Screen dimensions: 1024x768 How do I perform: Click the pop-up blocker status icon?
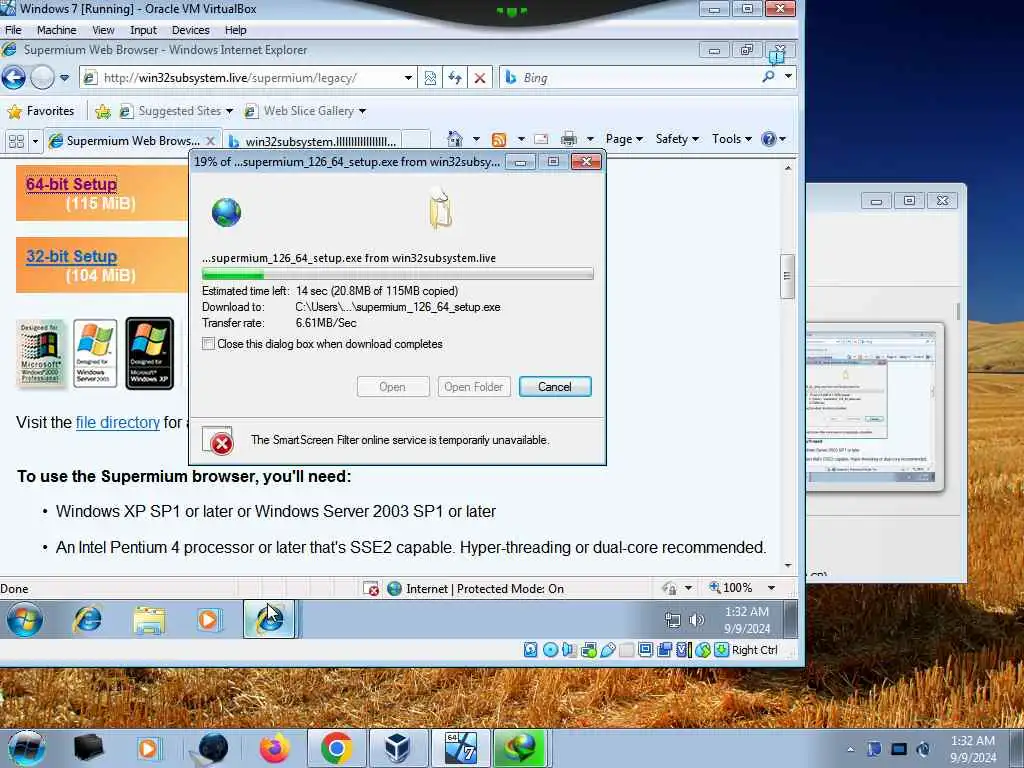pos(371,588)
